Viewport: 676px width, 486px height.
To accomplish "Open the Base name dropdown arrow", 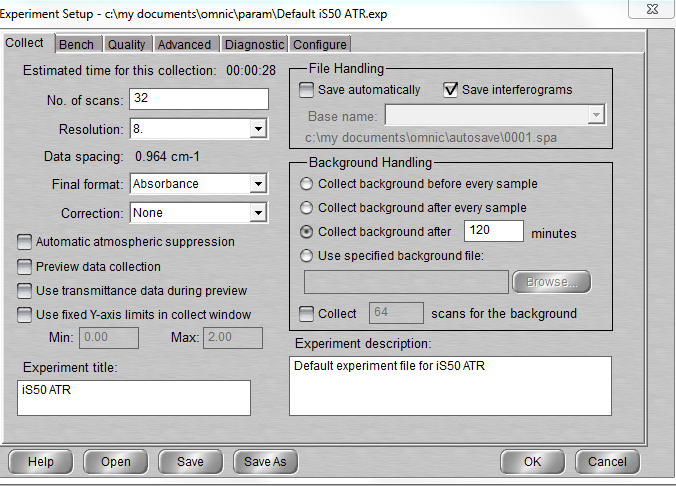I will (596, 115).
